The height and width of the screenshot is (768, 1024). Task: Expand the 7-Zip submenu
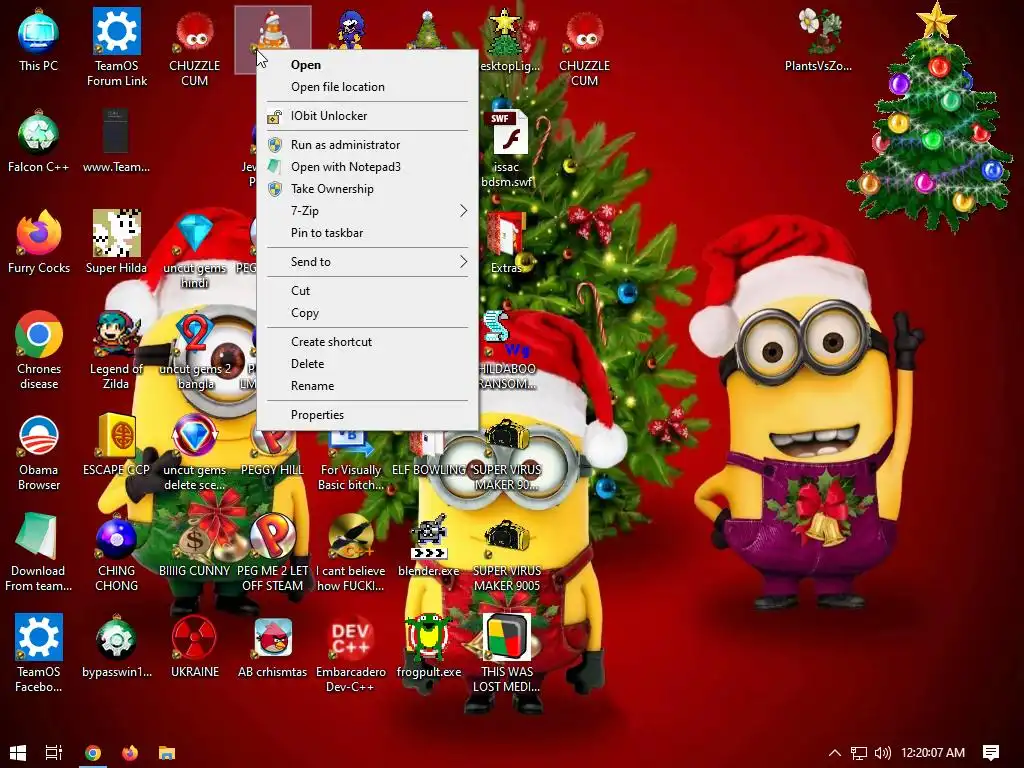(368, 211)
